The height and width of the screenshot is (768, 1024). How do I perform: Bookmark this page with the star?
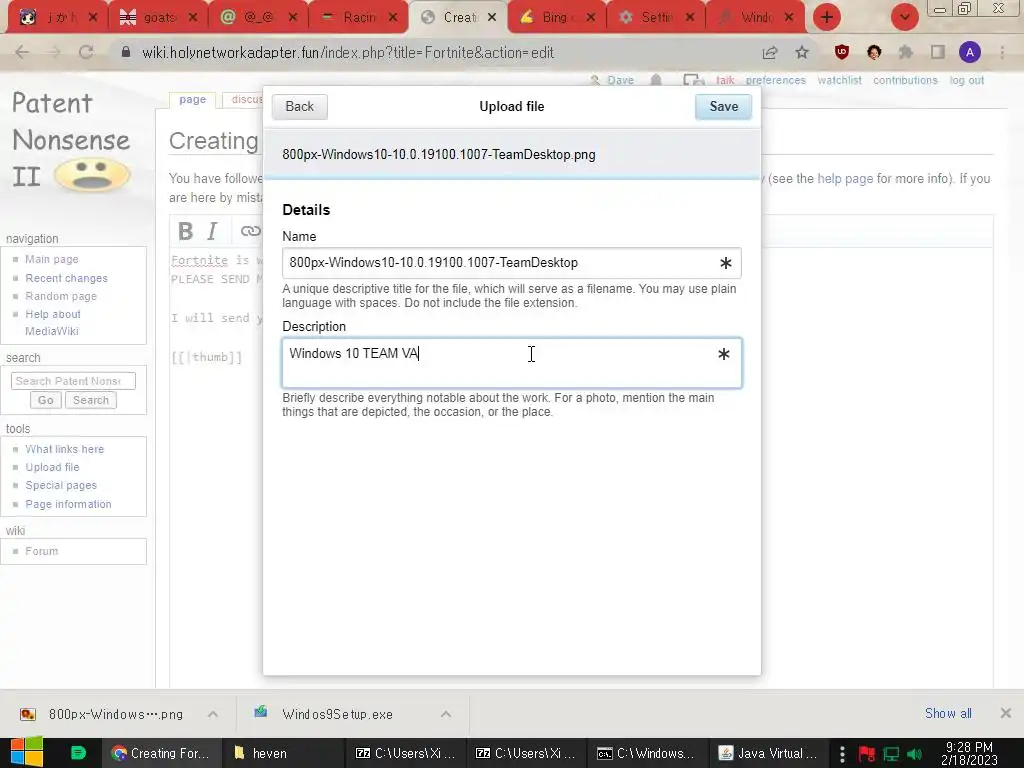802,52
